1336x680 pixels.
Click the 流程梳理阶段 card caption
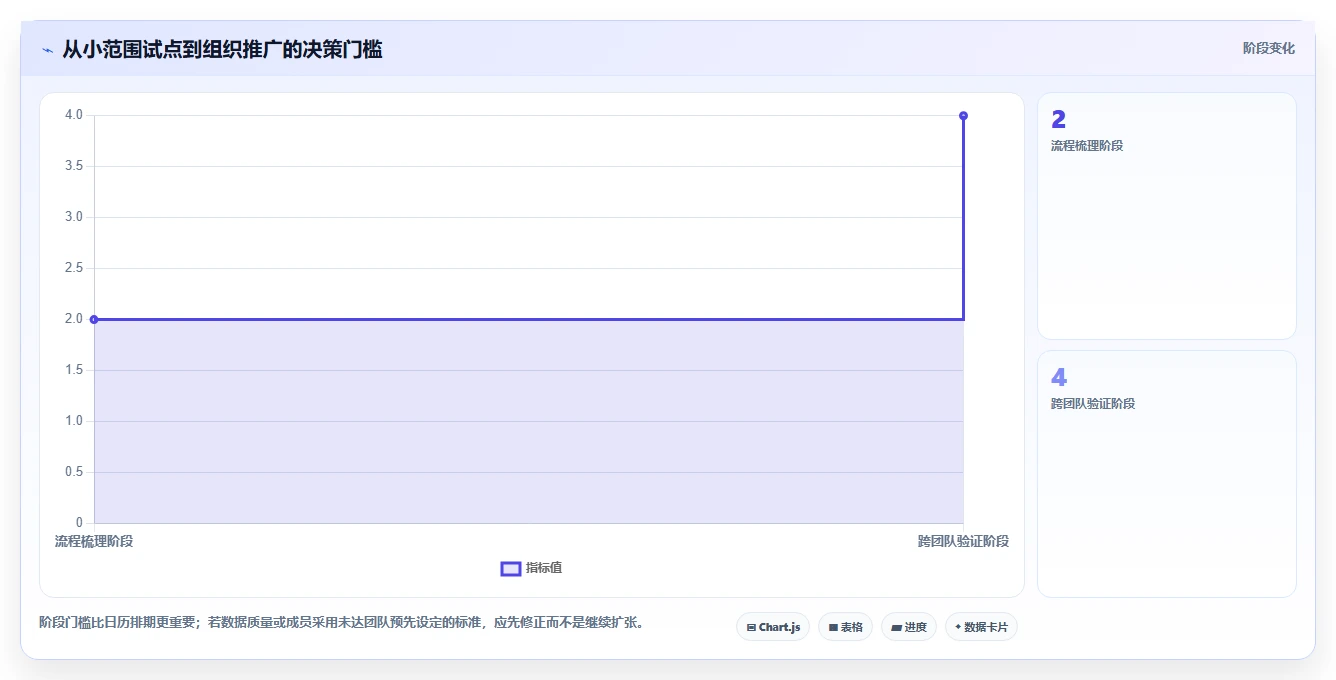coord(1087,146)
